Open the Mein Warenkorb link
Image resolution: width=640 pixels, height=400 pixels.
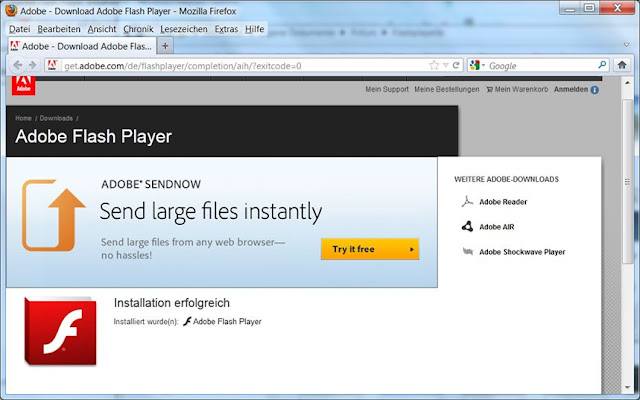[521, 89]
